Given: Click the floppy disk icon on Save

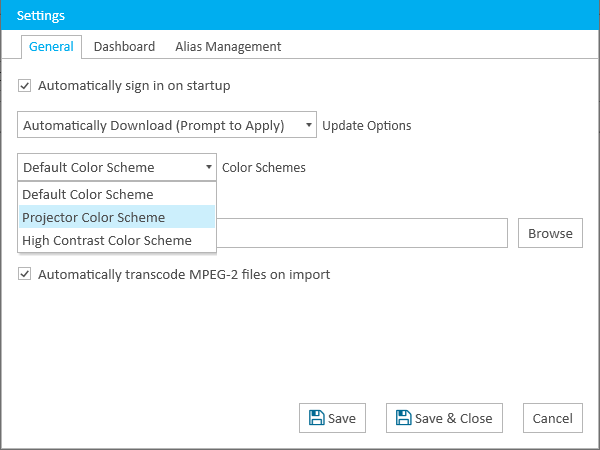Looking at the screenshot, I should (316, 418).
